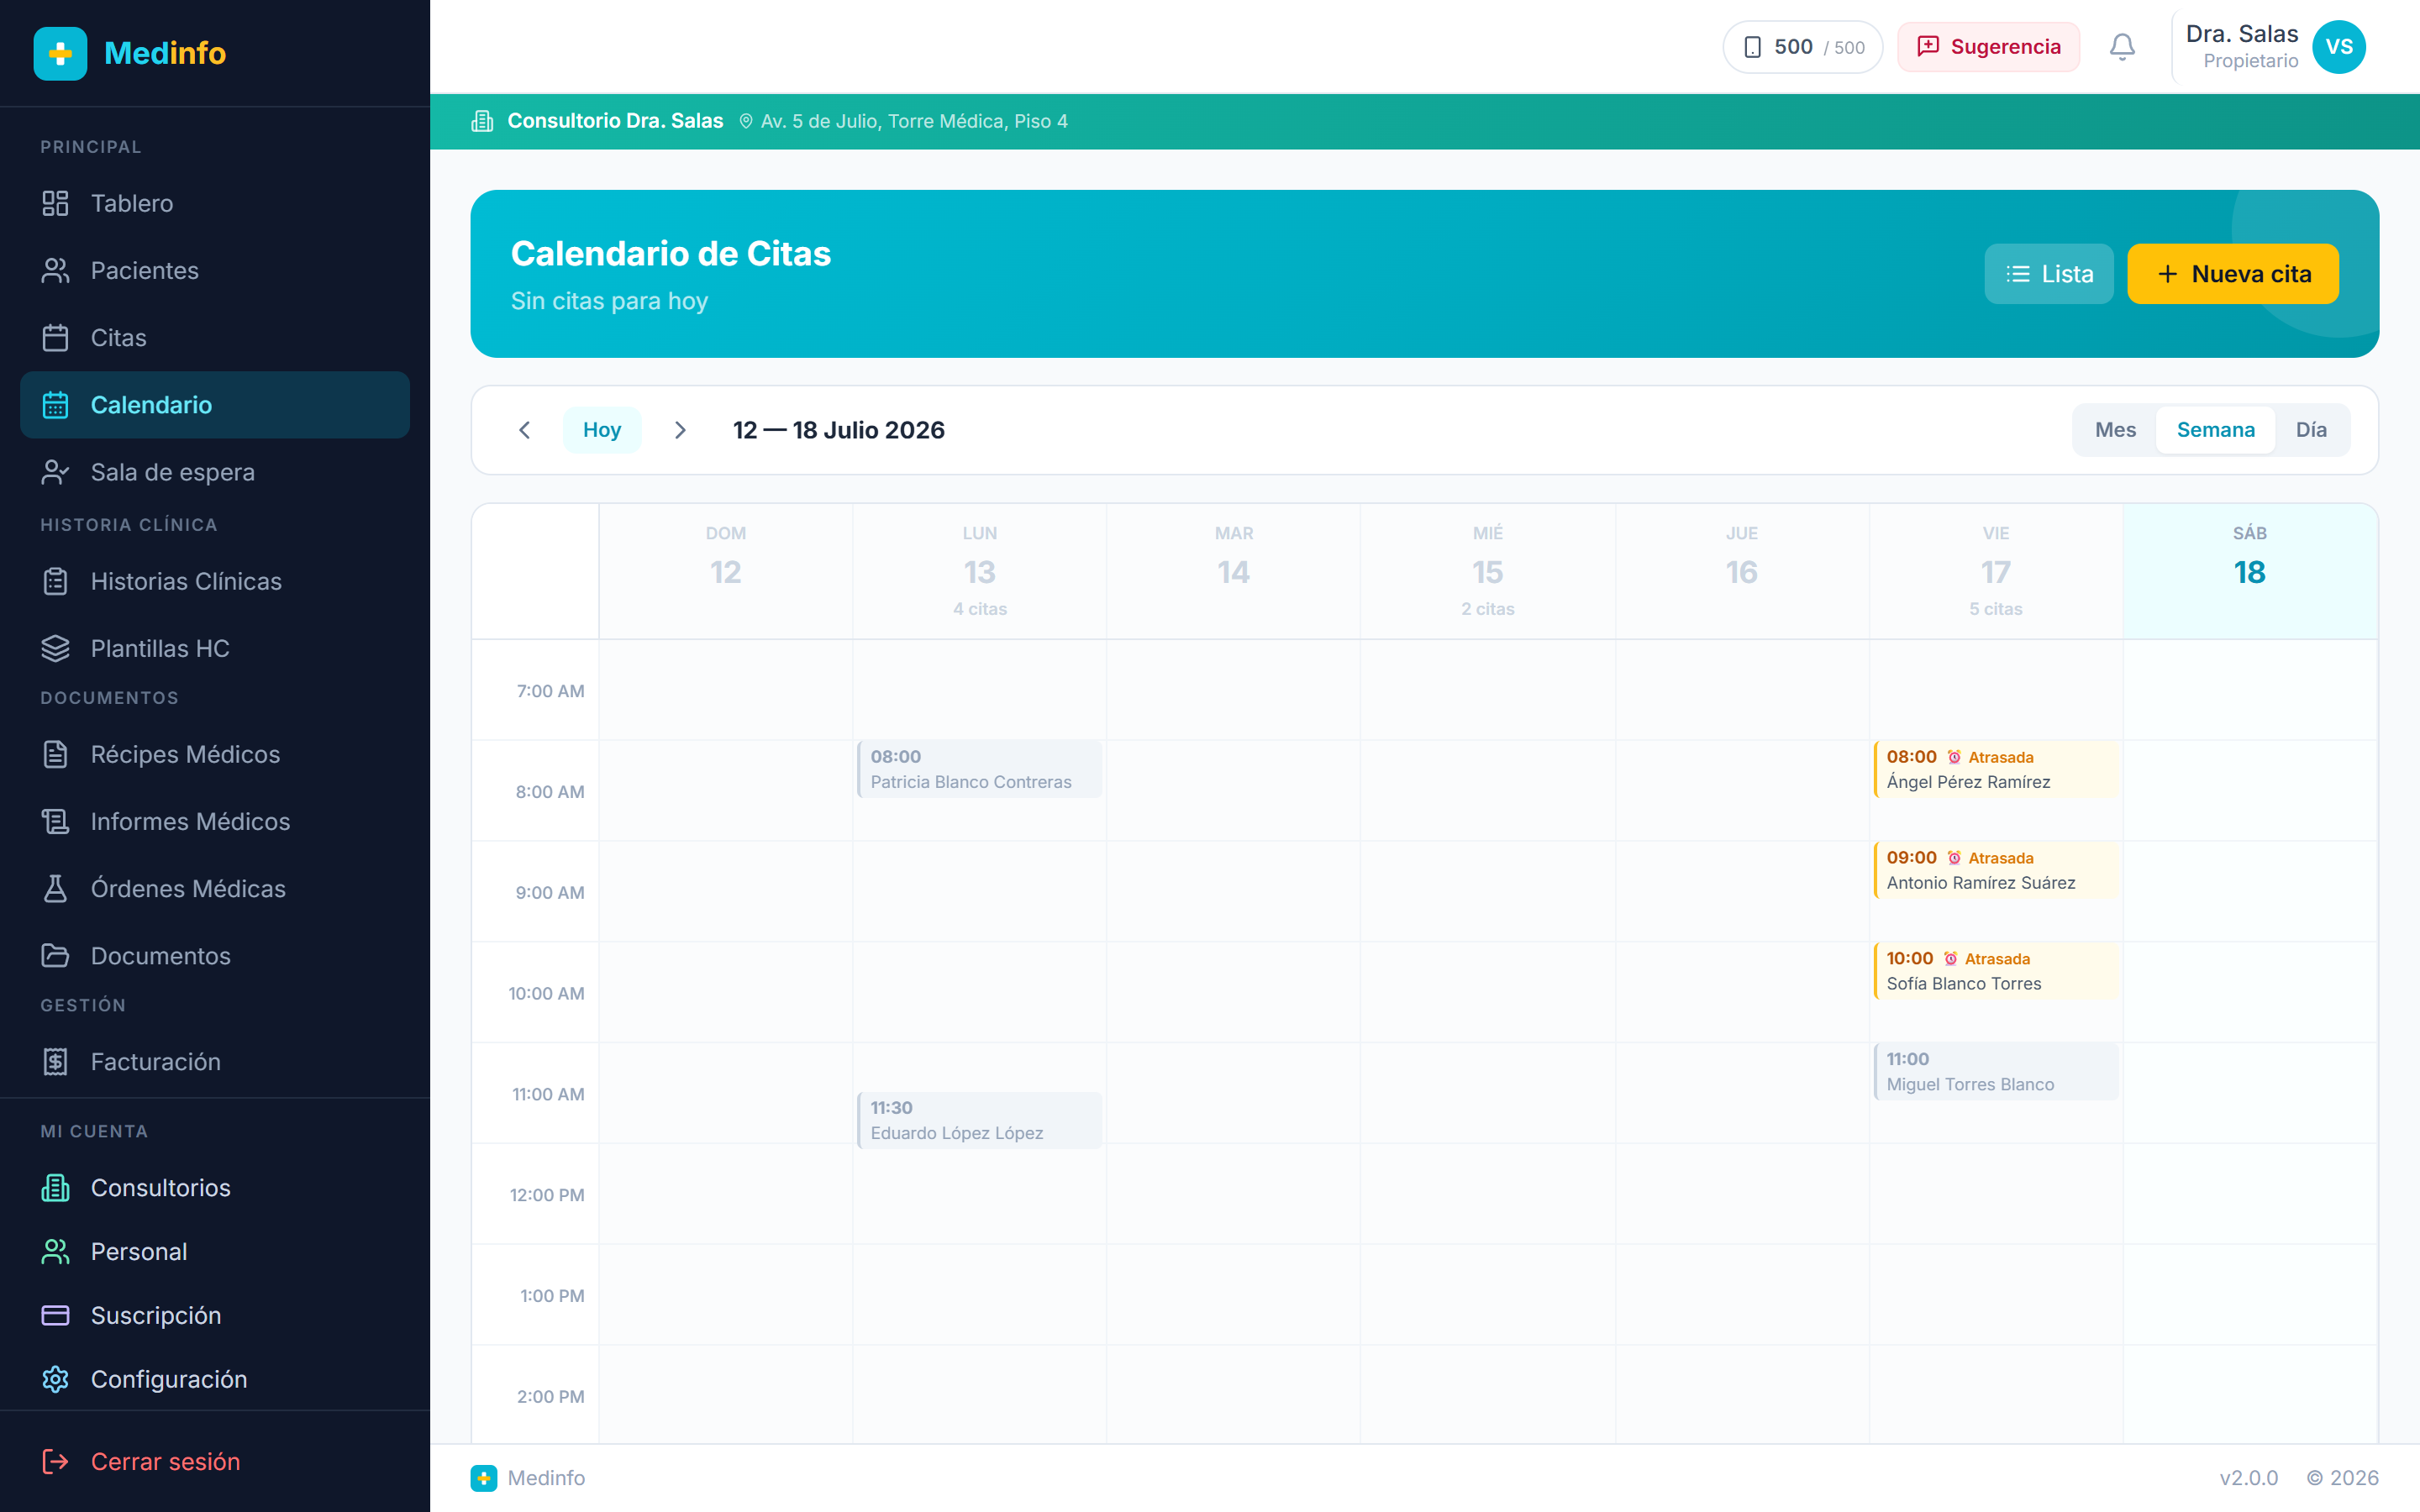
Task: Click the 12 — 18 Julio 2026 date range
Action: point(838,430)
